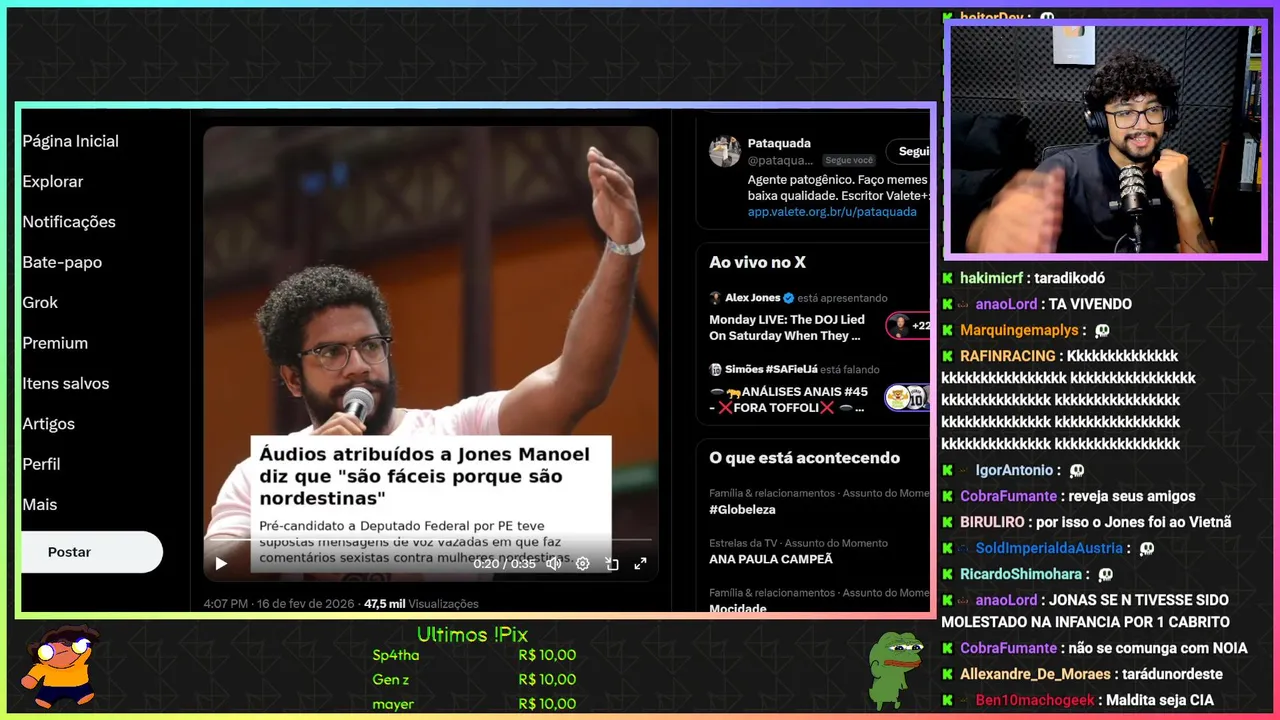This screenshot has height=720, width=1280.
Task: Click chat message 'não se comunga com NOIA'
Action: click(x=1157, y=648)
